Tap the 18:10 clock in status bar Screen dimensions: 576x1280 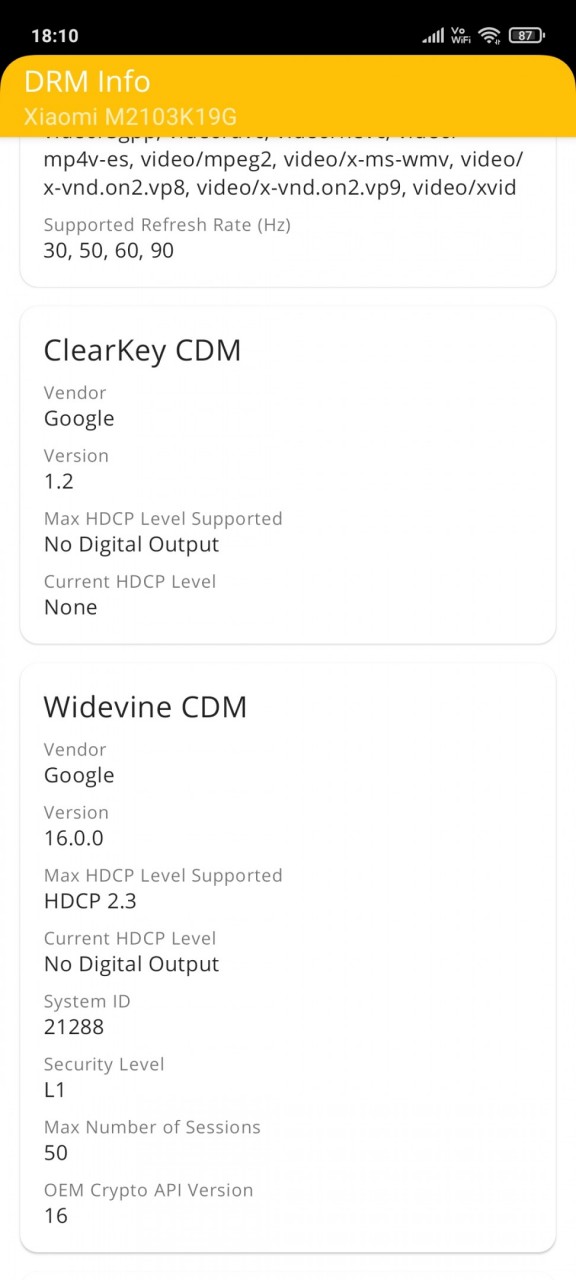coord(55,36)
